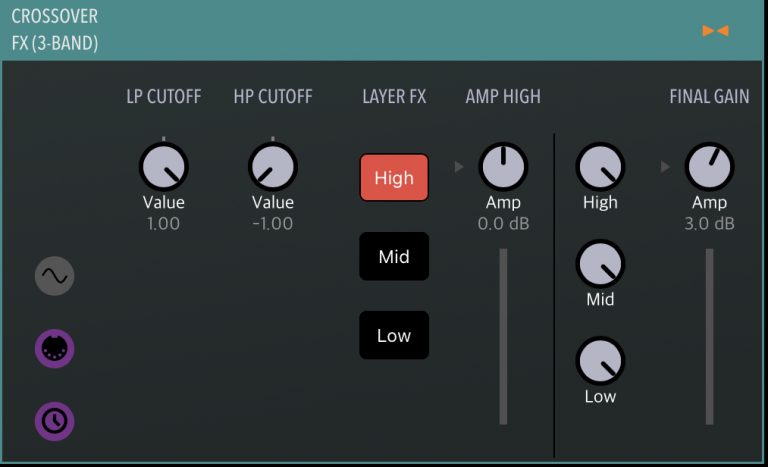Click the 3.0 dB final gain value
This screenshot has height=467, width=768.
coord(710,224)
